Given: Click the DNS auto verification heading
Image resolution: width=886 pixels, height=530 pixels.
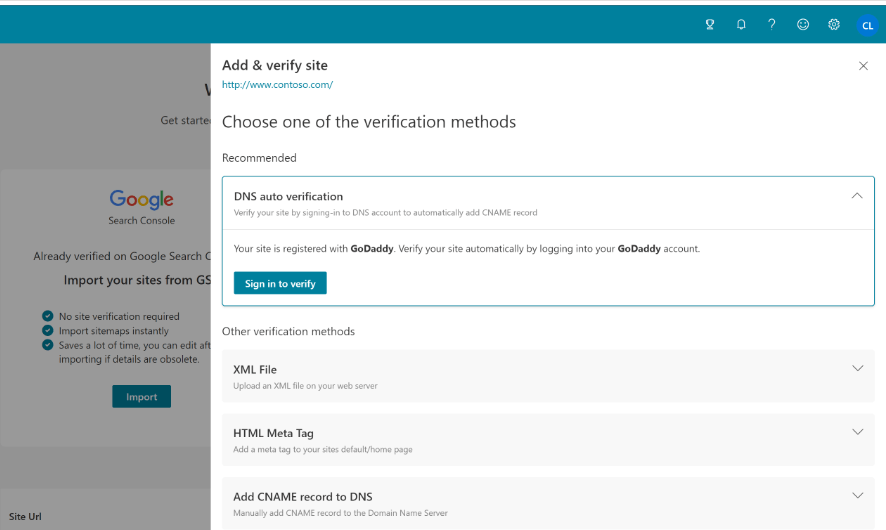Looking at the screenshot, I should tap(288, 197).
